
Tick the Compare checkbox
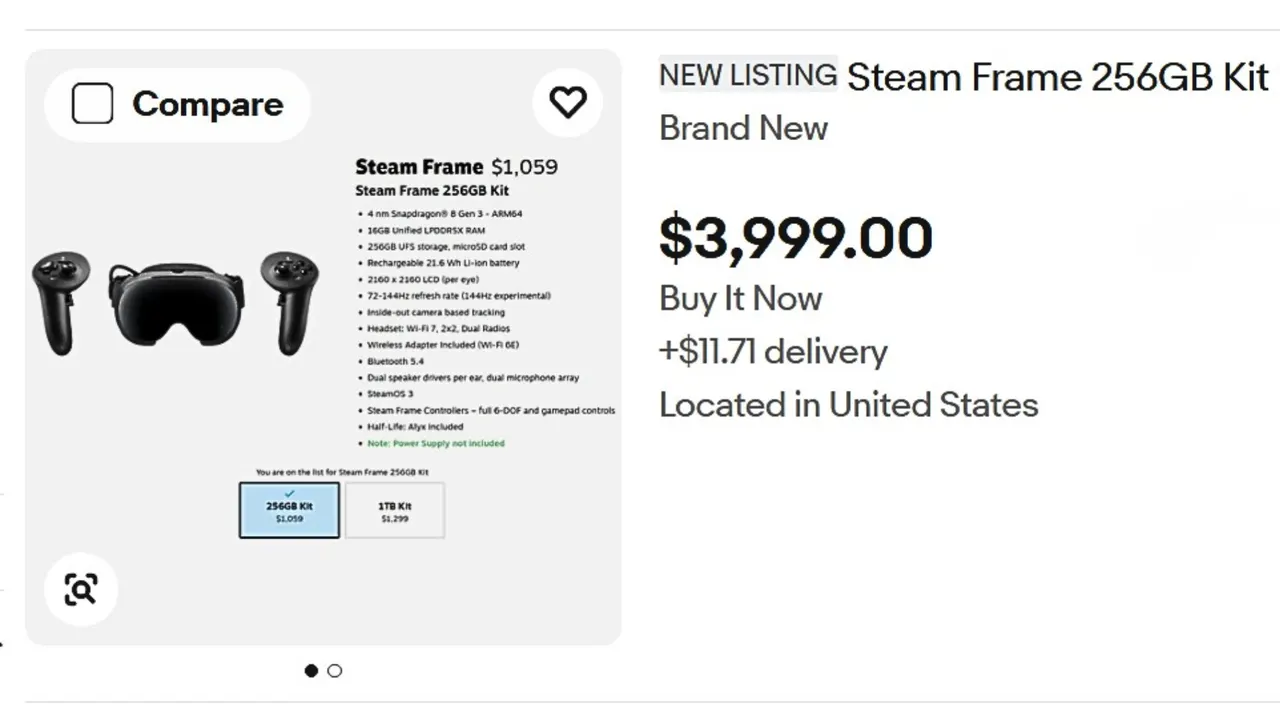(92, 104)
